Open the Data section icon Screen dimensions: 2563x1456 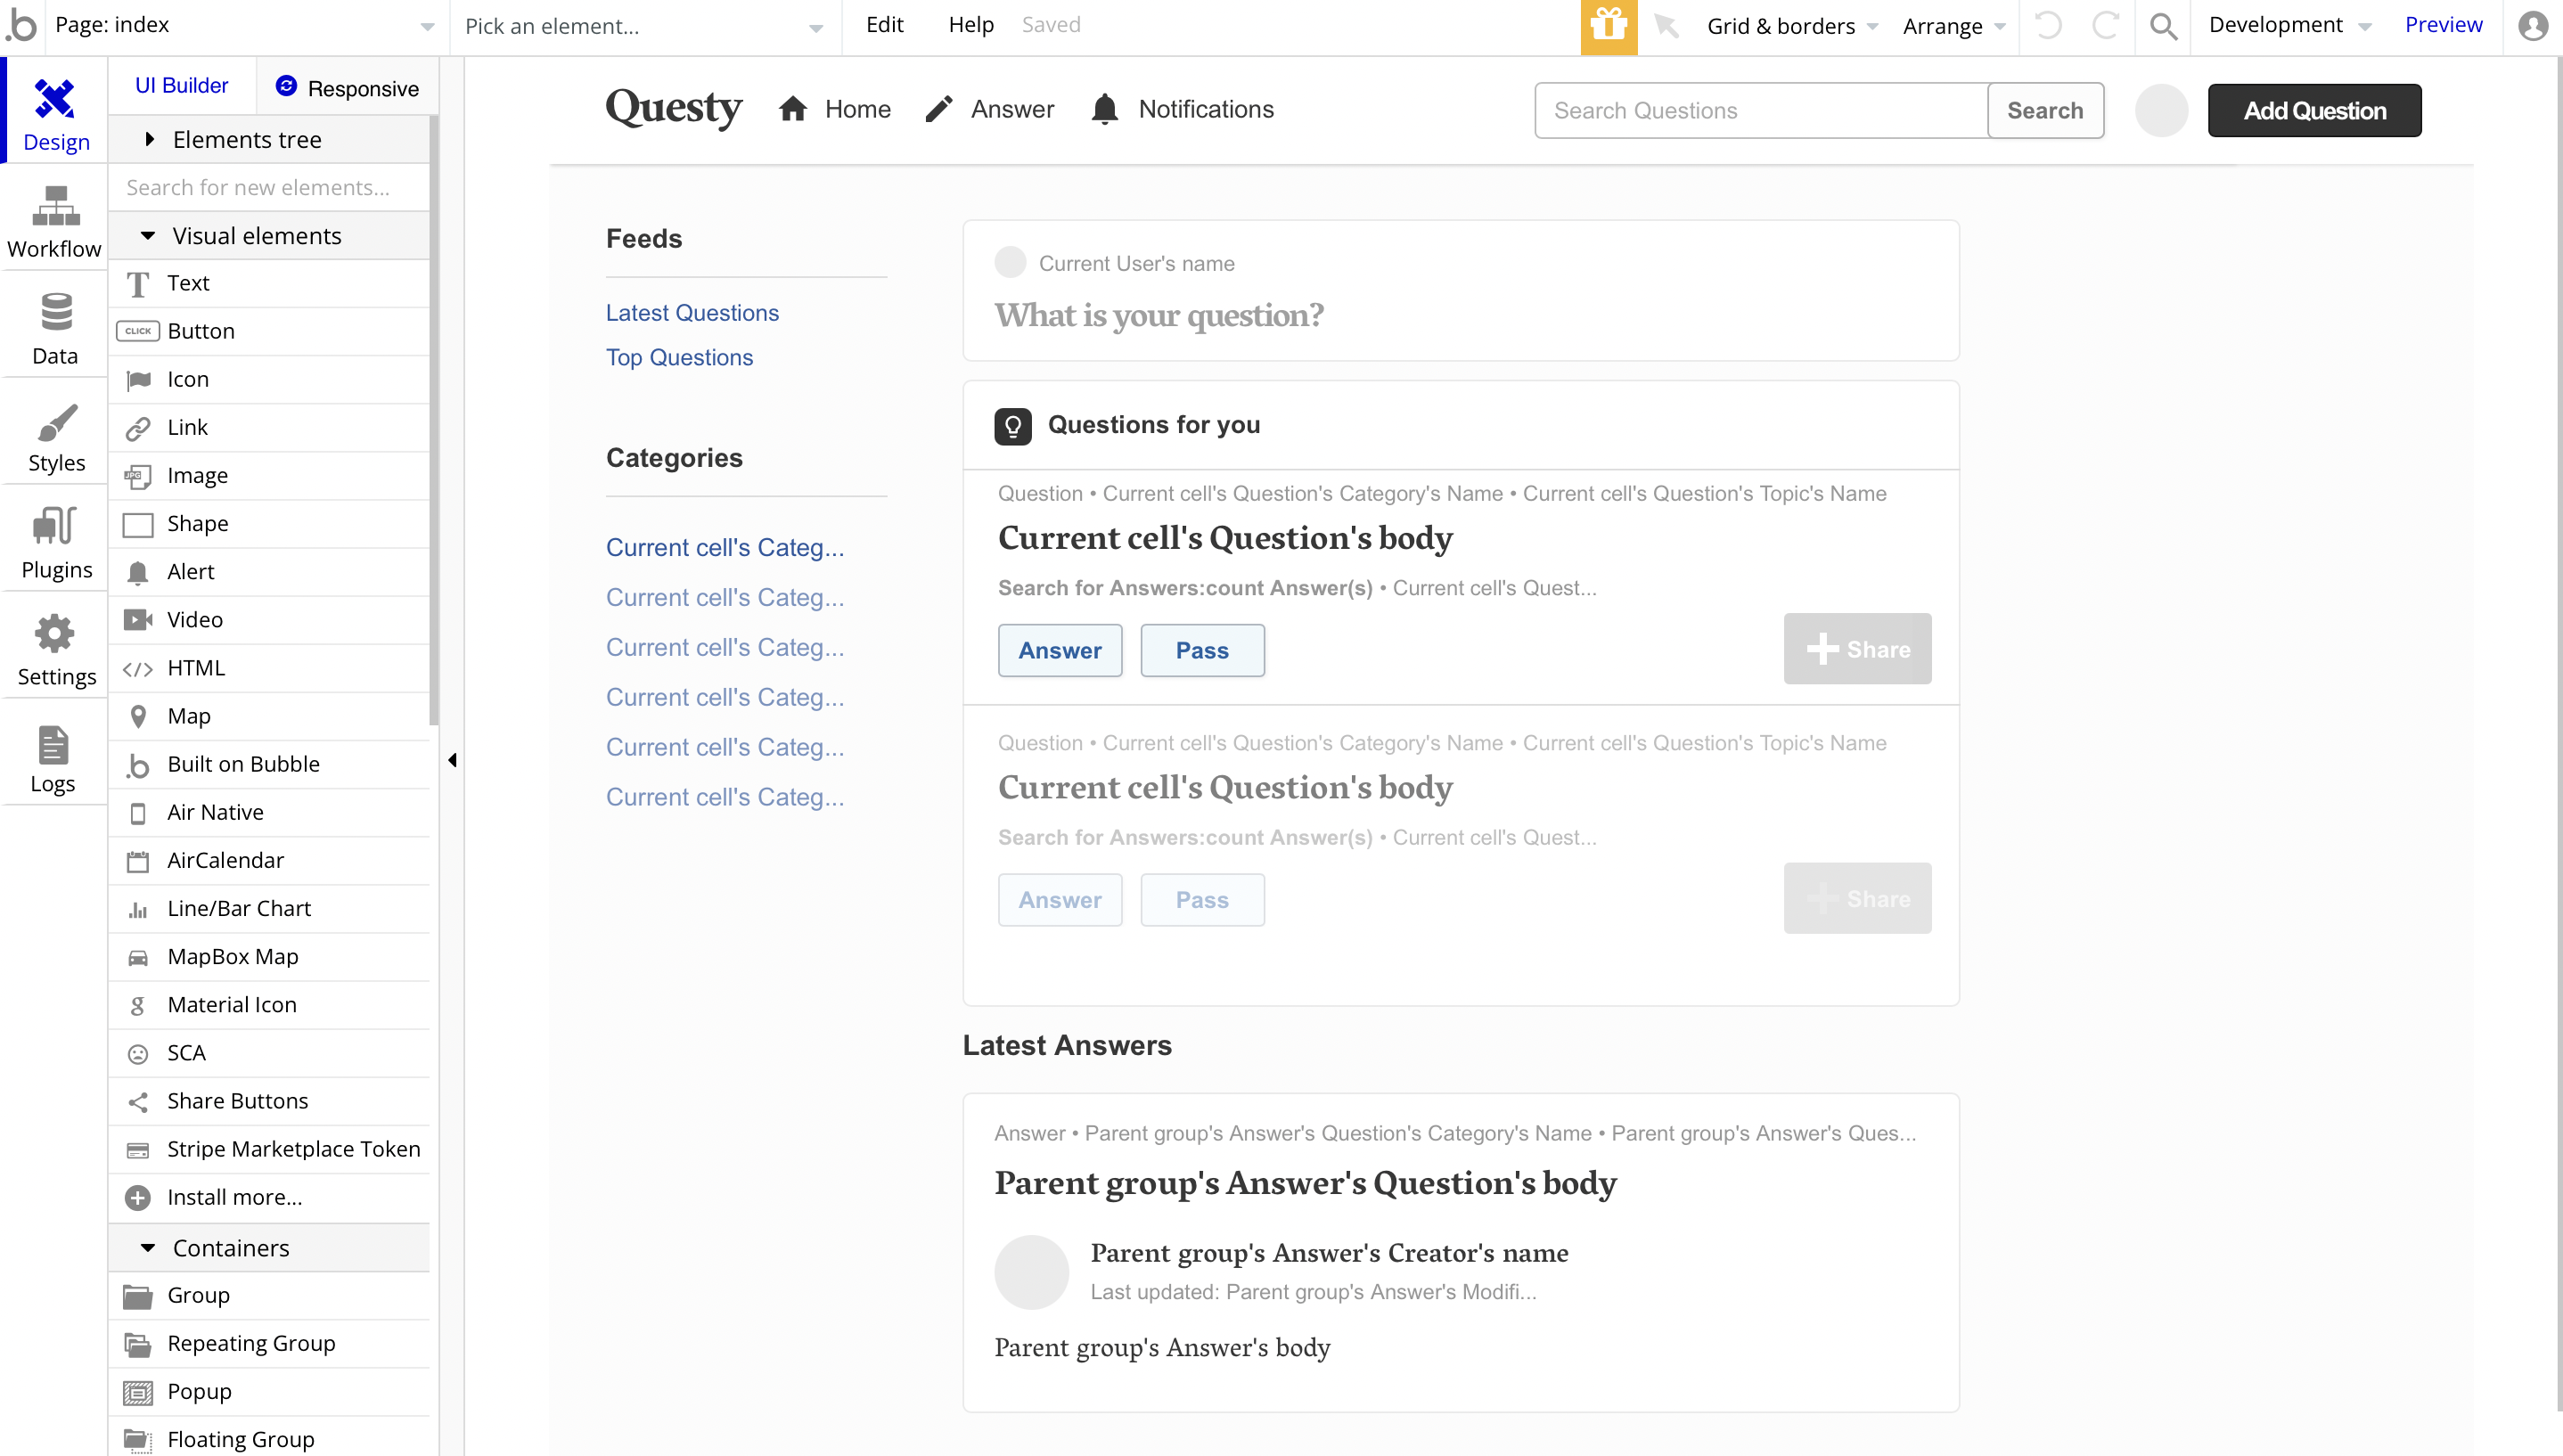point(55,313)
